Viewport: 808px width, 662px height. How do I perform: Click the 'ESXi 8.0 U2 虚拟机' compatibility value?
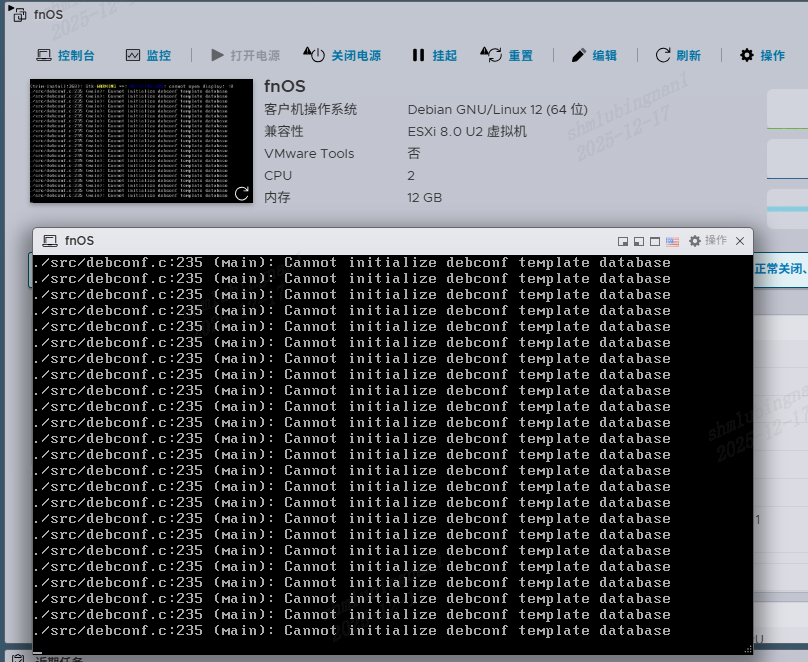[x=467, y=131]
